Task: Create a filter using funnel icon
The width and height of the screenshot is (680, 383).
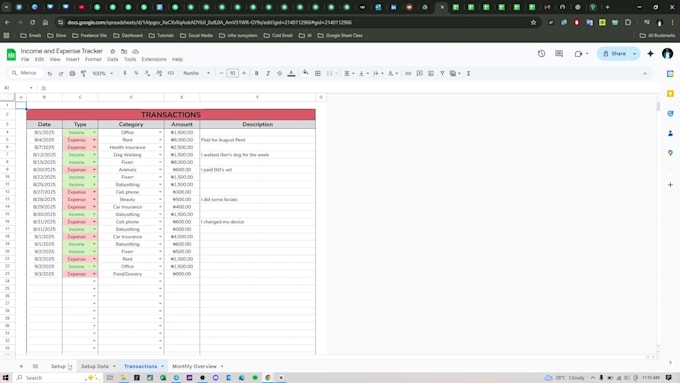Action: click(x=442, y=73)
